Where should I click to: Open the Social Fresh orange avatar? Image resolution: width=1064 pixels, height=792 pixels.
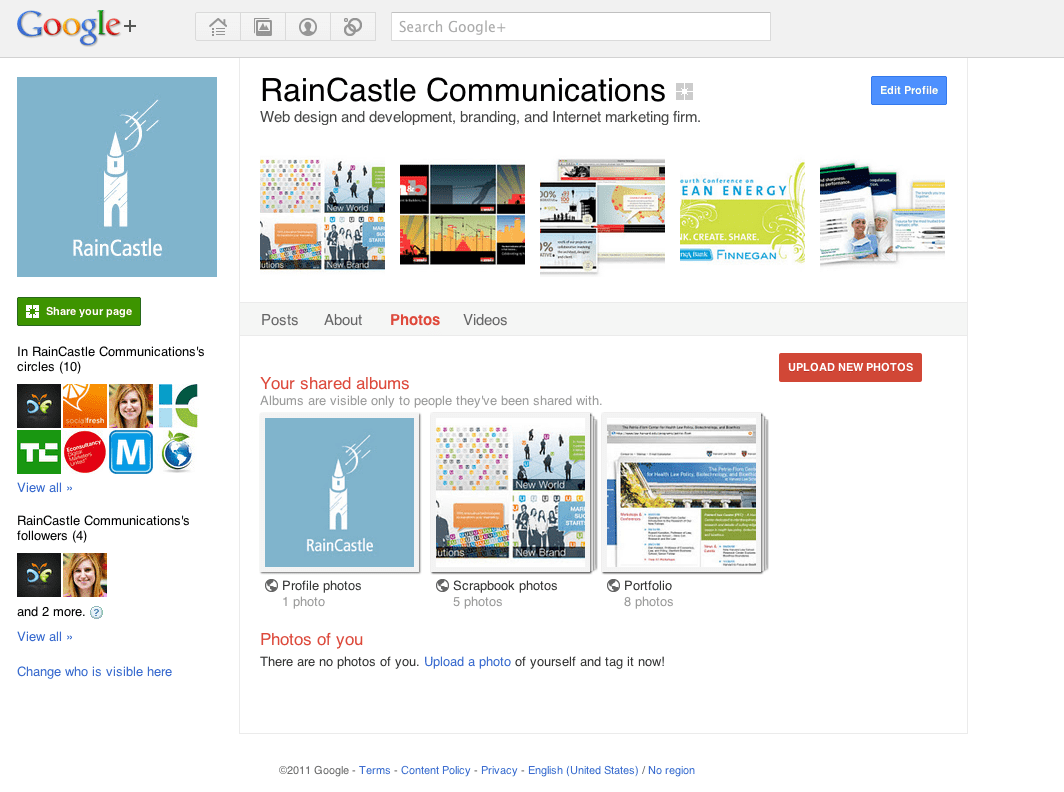tap(85, 406)
